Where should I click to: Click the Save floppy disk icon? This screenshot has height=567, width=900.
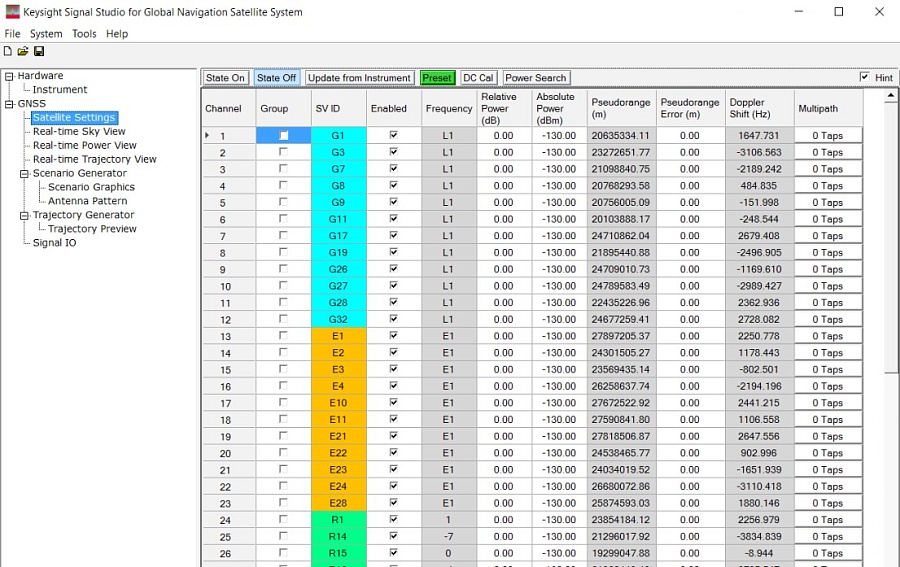tap(39, 51)
